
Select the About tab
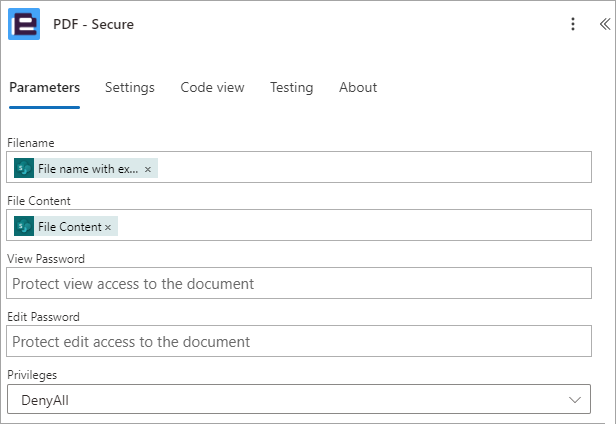tap(358, 87)
